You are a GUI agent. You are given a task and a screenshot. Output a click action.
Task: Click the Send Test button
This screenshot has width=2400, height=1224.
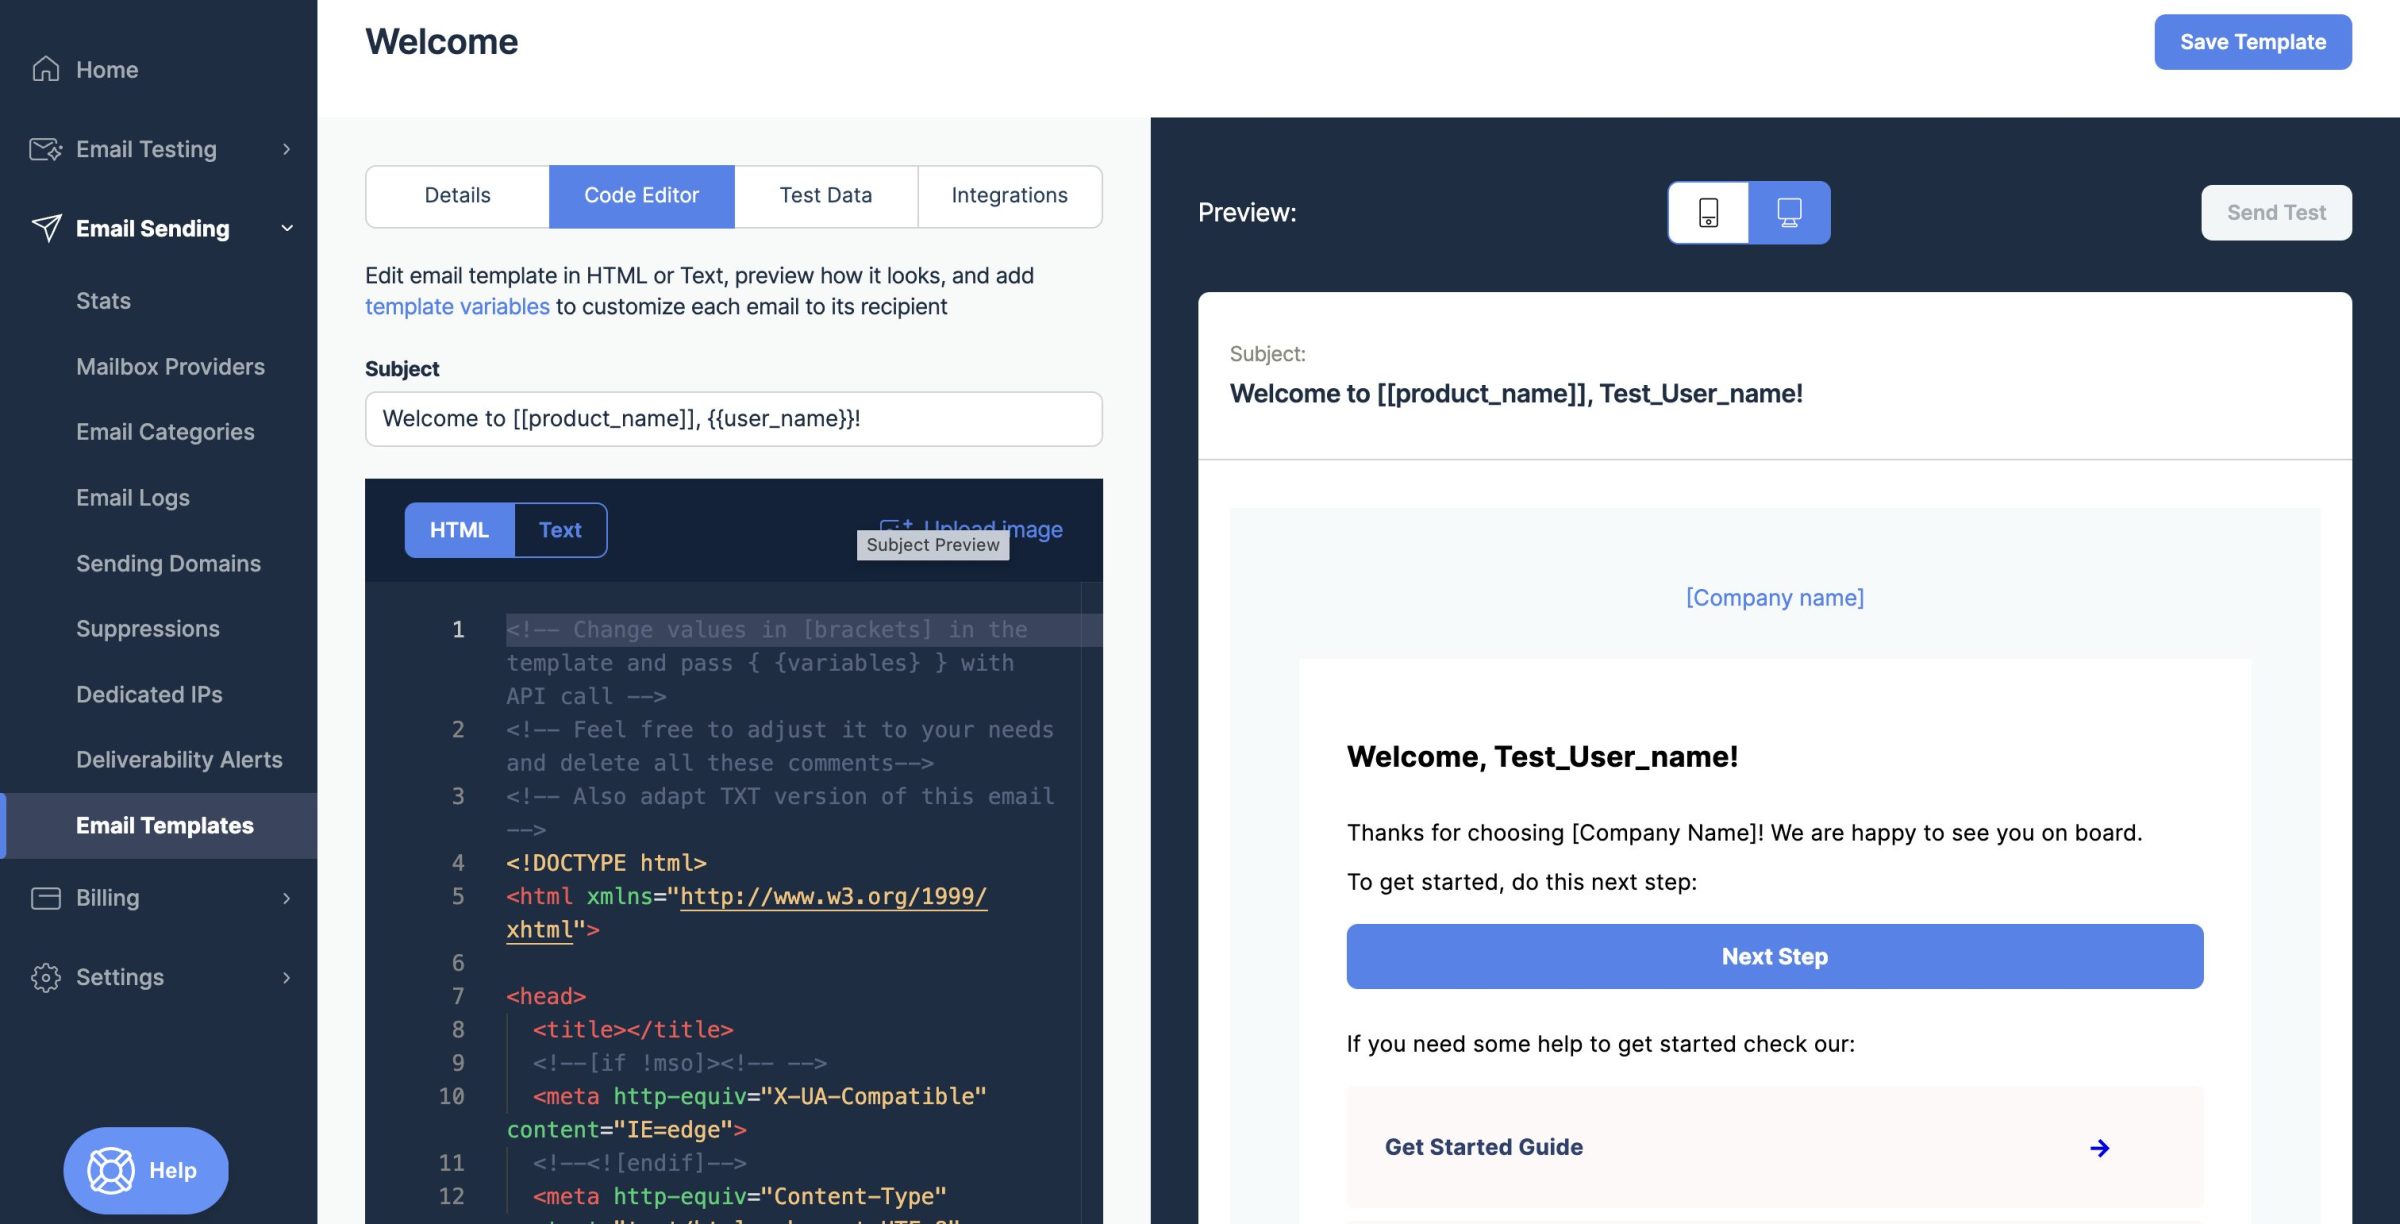2277,209
